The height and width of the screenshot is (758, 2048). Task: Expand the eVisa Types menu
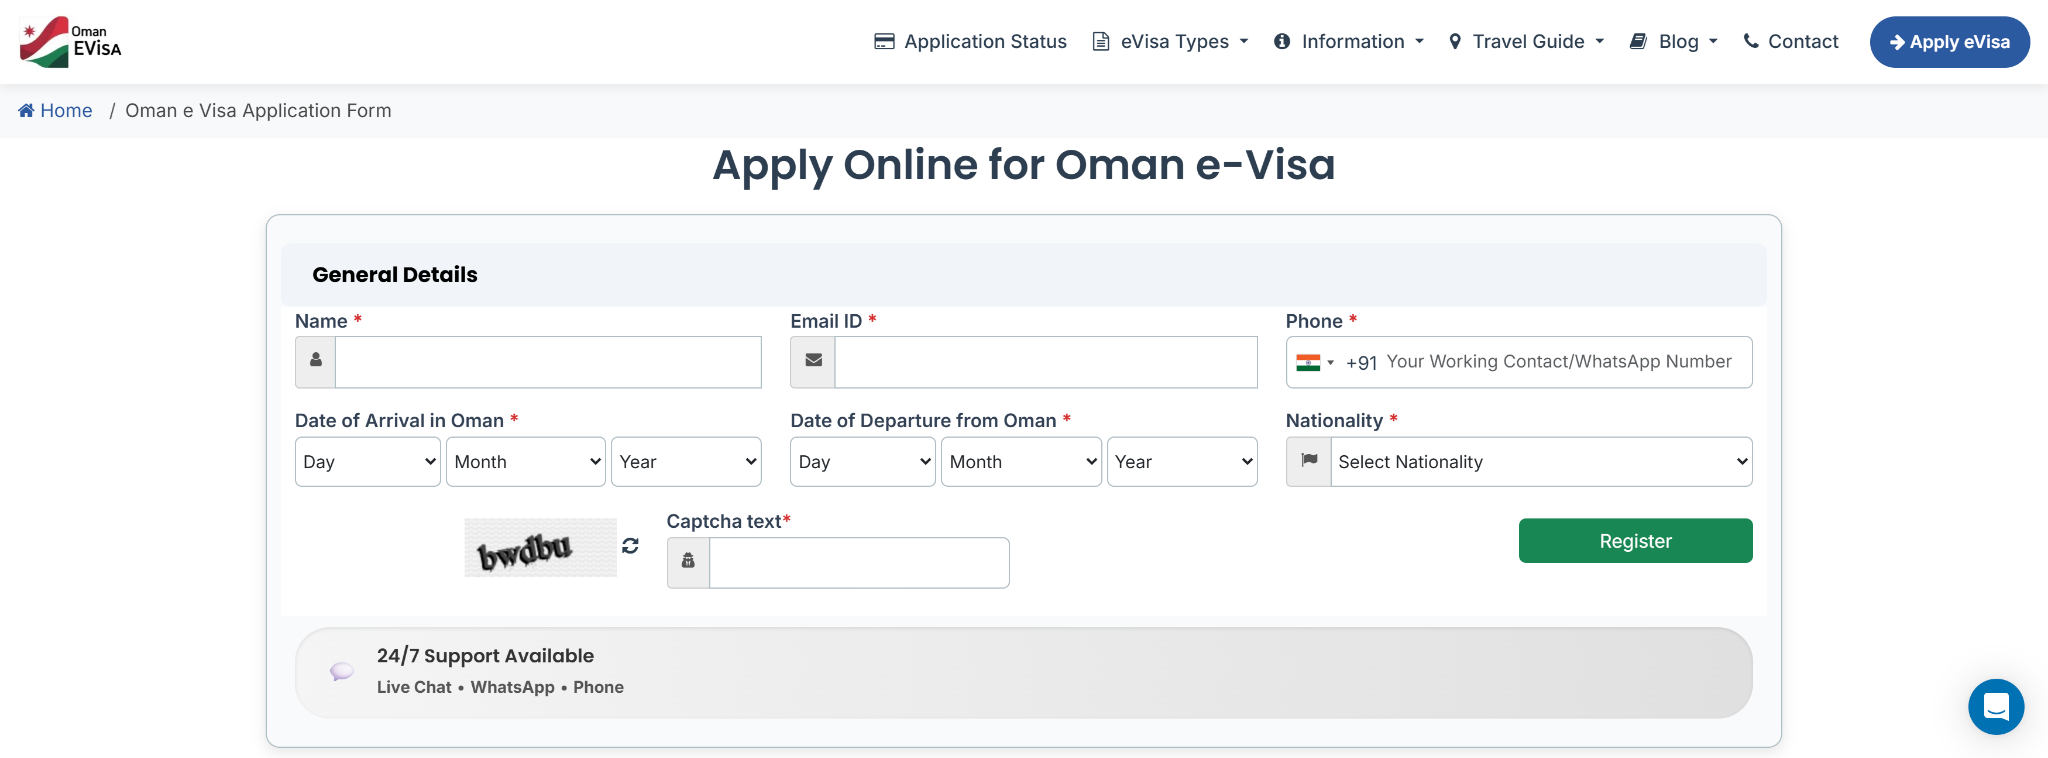tap(1170, 42)
